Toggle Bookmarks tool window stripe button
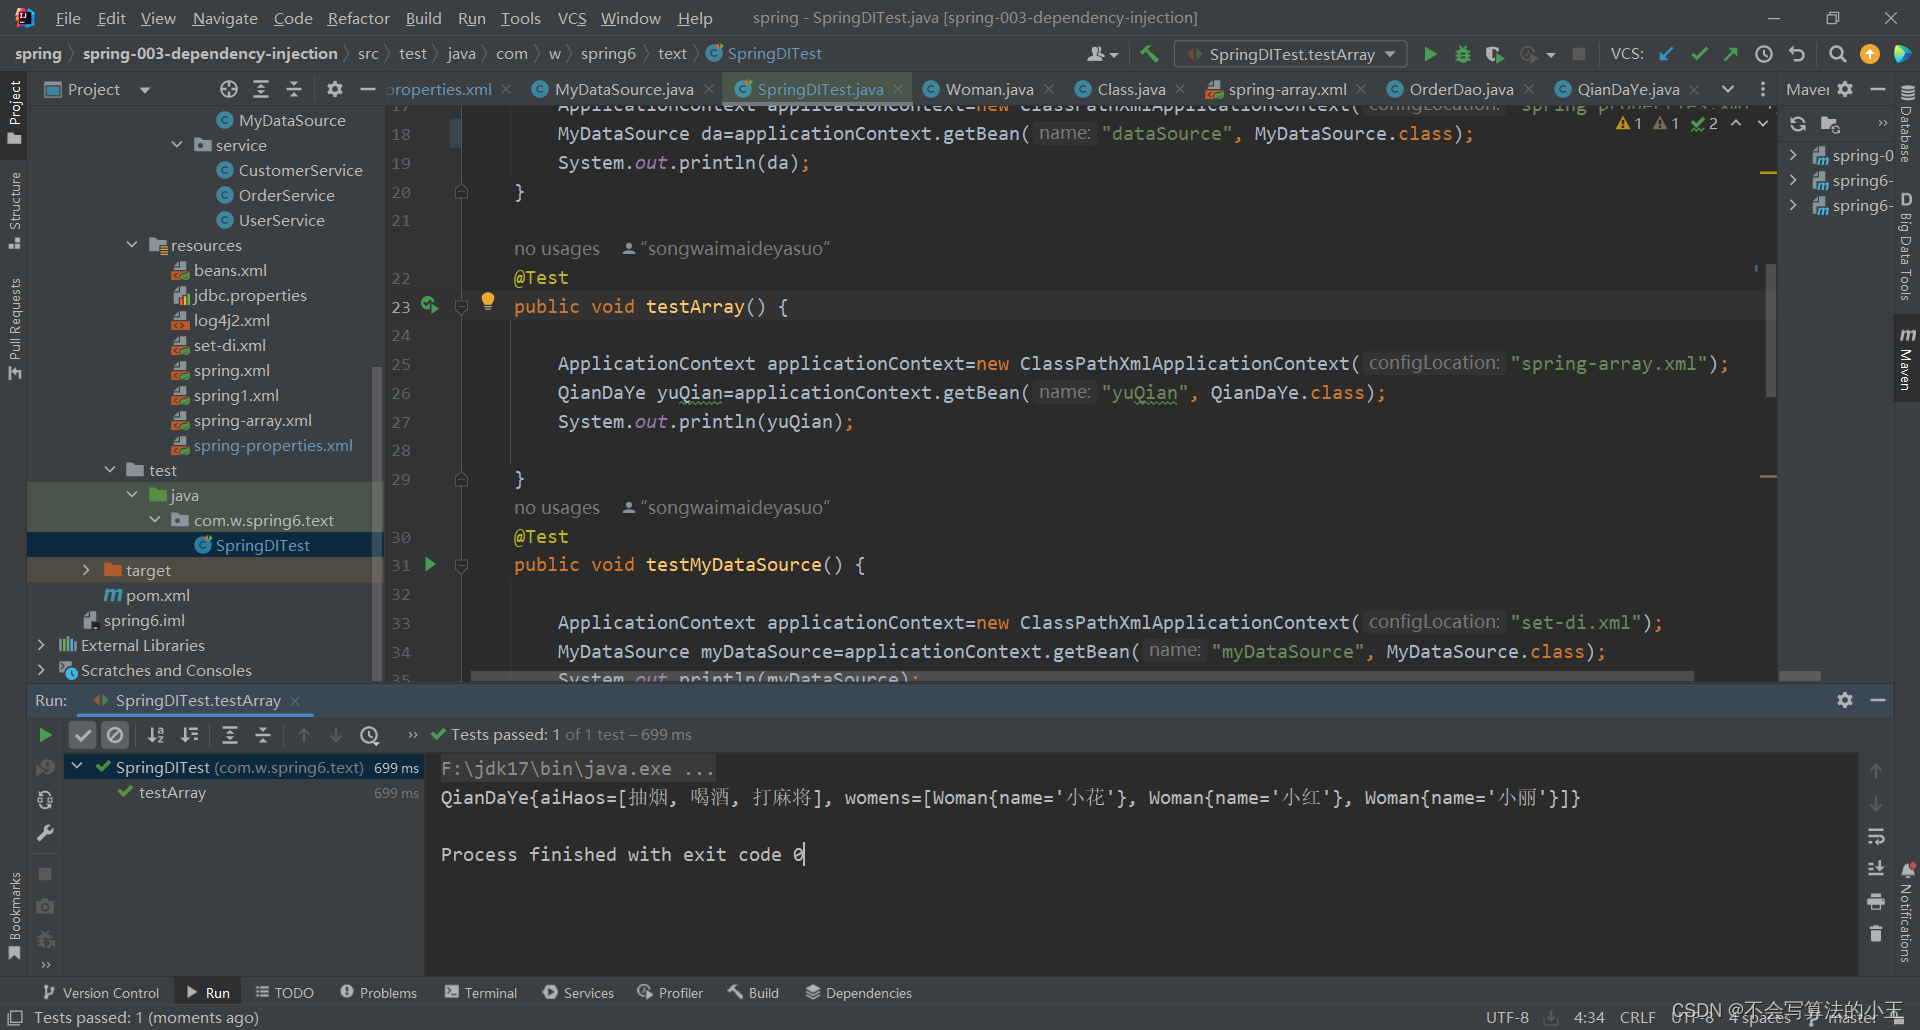The height and width of the screenshot is (1030, 1920). coord(14,915)
